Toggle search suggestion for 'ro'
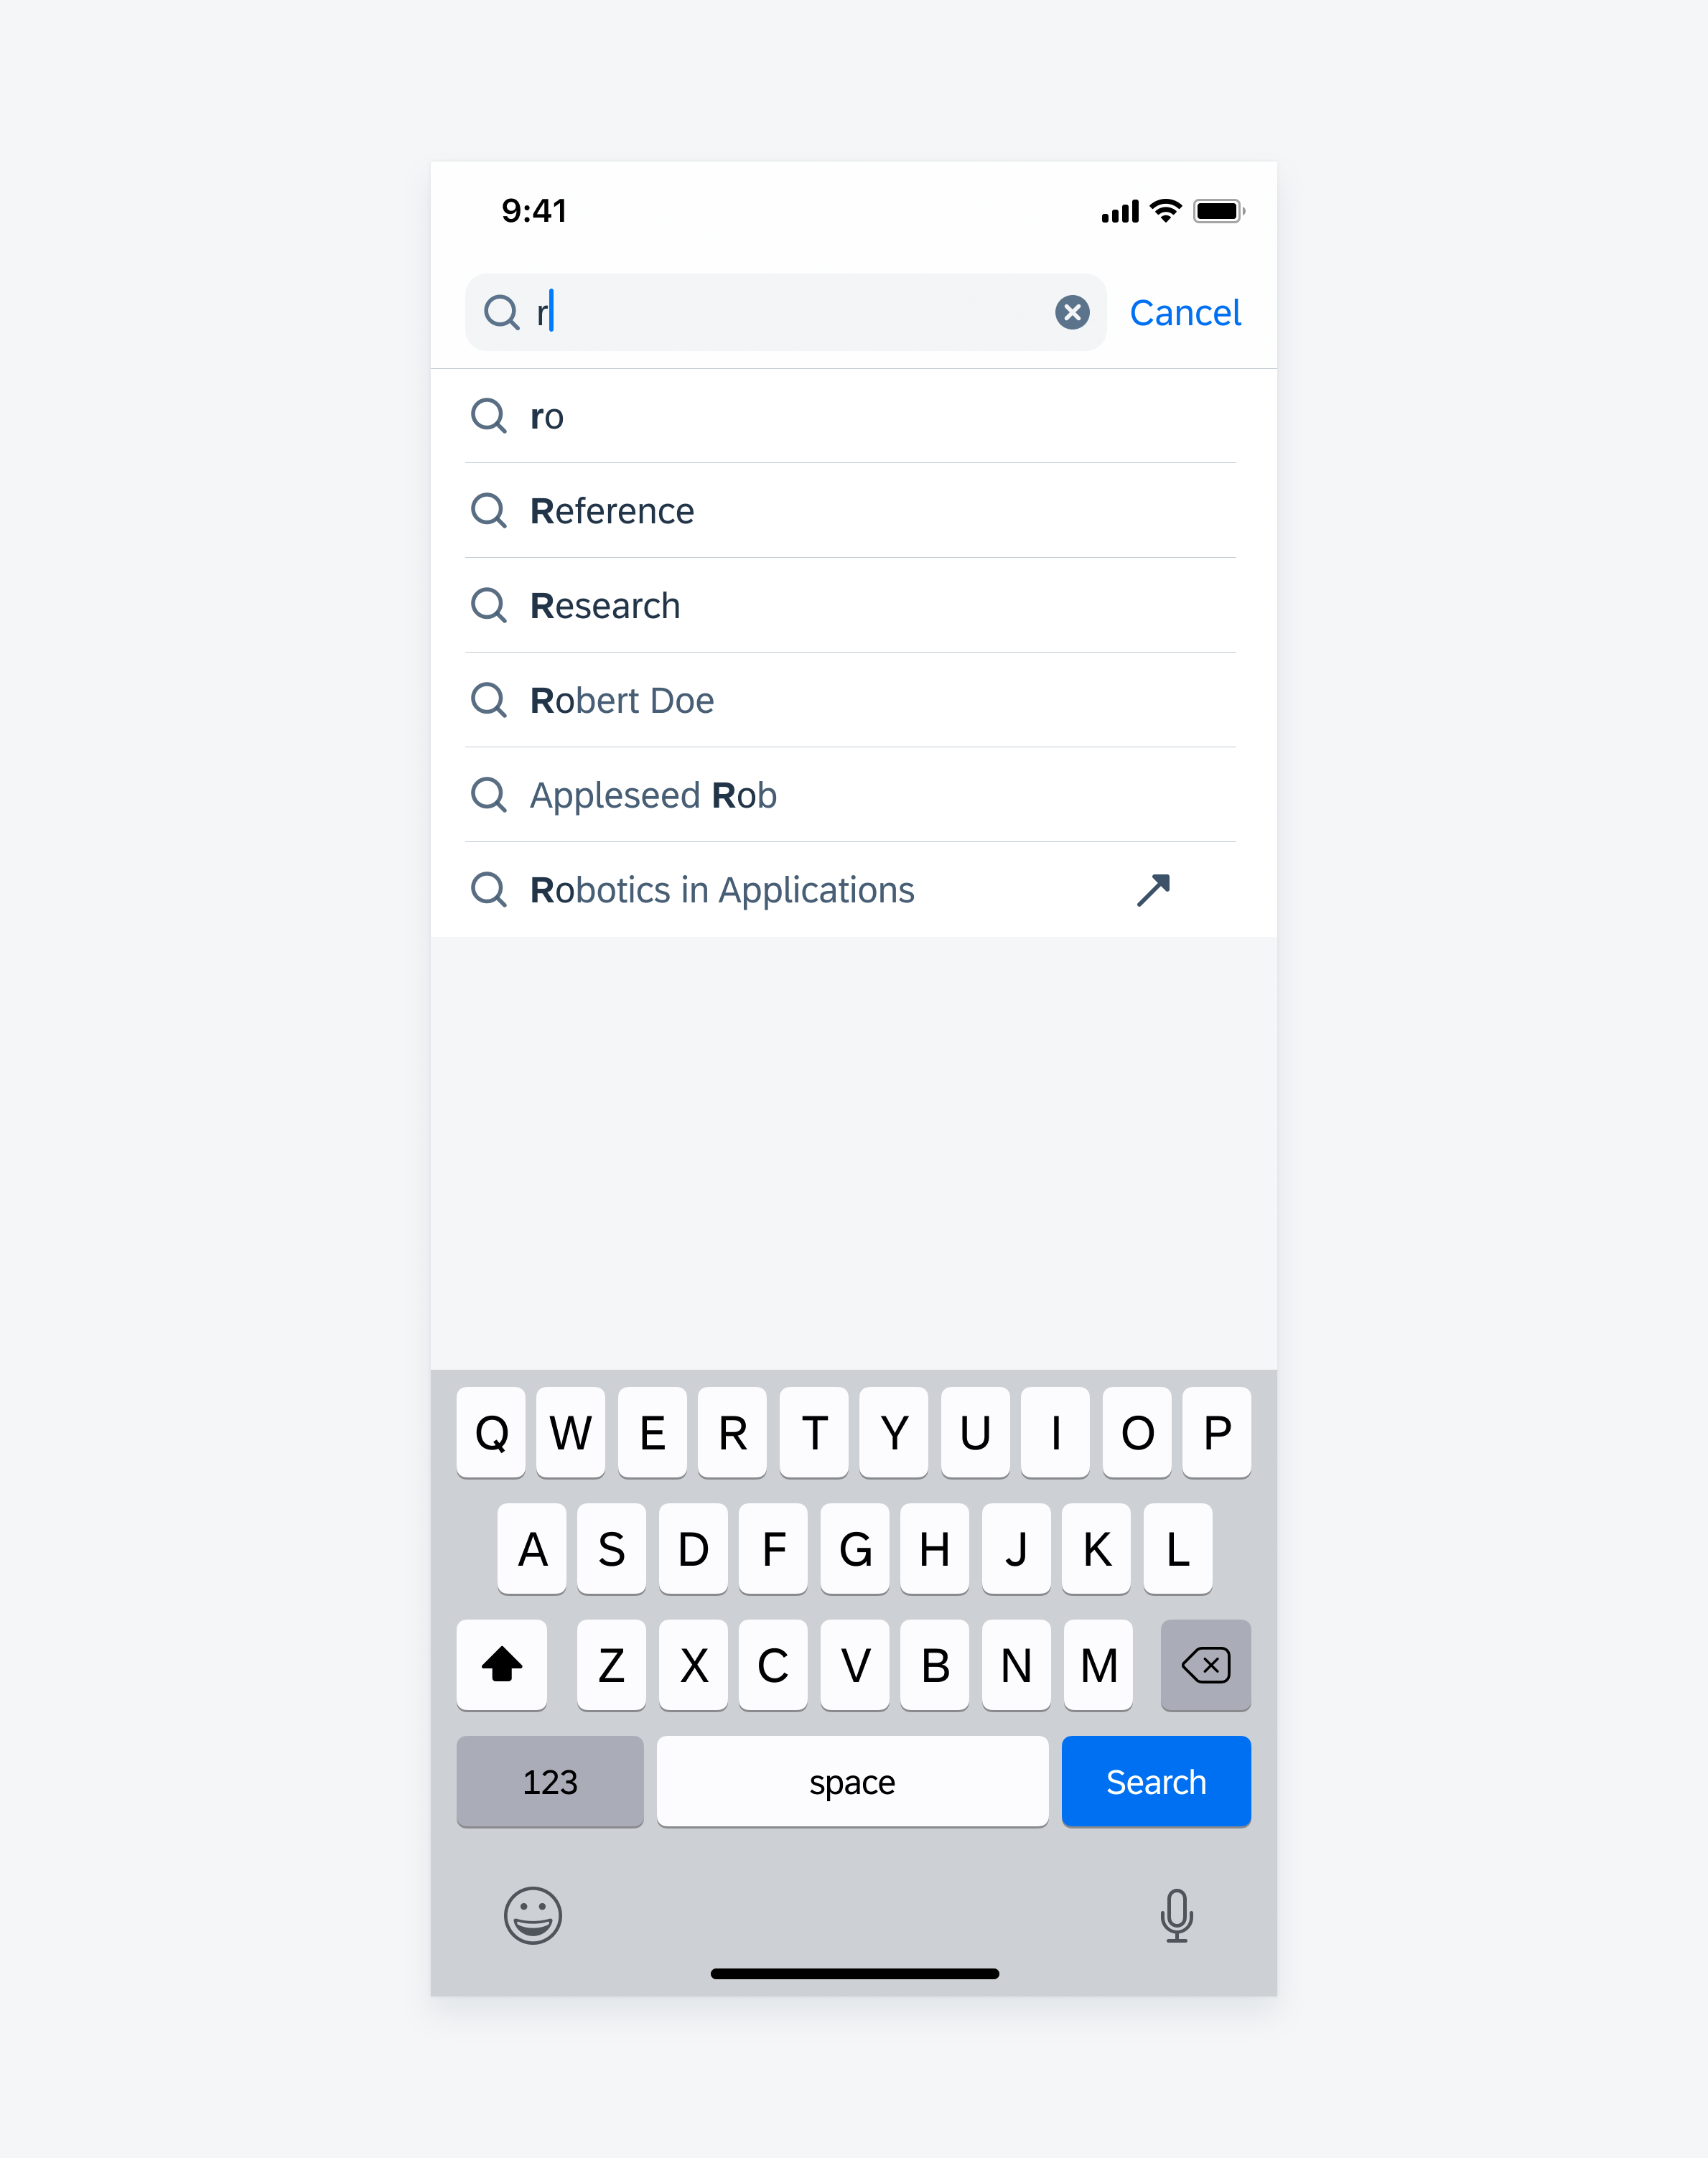This screenshot has width=1708, height=2158. point(855,415)
